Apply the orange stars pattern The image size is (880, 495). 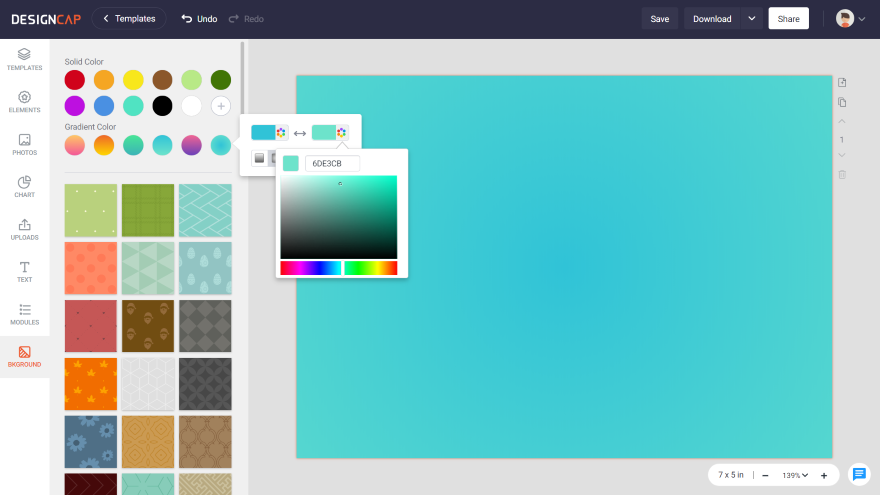point(91,384)
